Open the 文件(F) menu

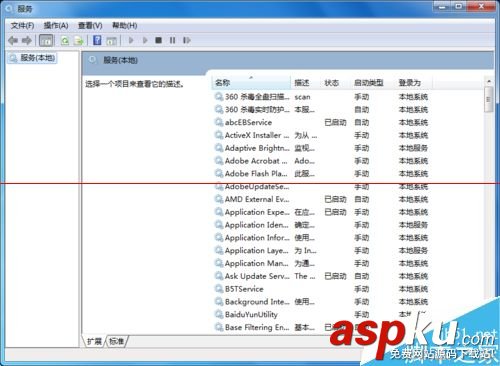coord(22,26)
